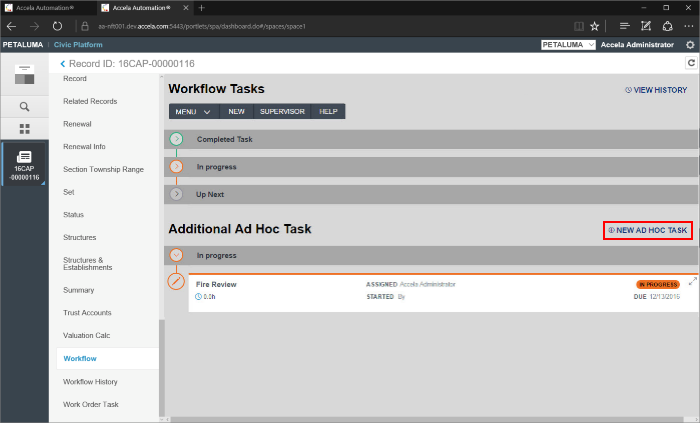Expand the In progress workflow section

(177, 166)
